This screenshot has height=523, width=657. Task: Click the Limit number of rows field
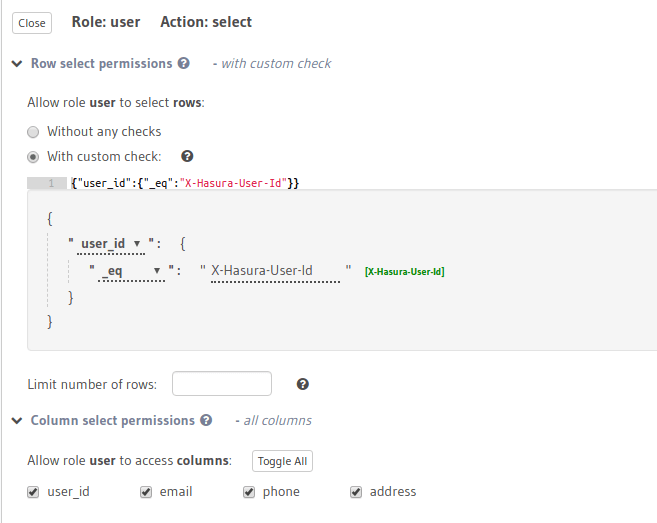tap(222, 384)
